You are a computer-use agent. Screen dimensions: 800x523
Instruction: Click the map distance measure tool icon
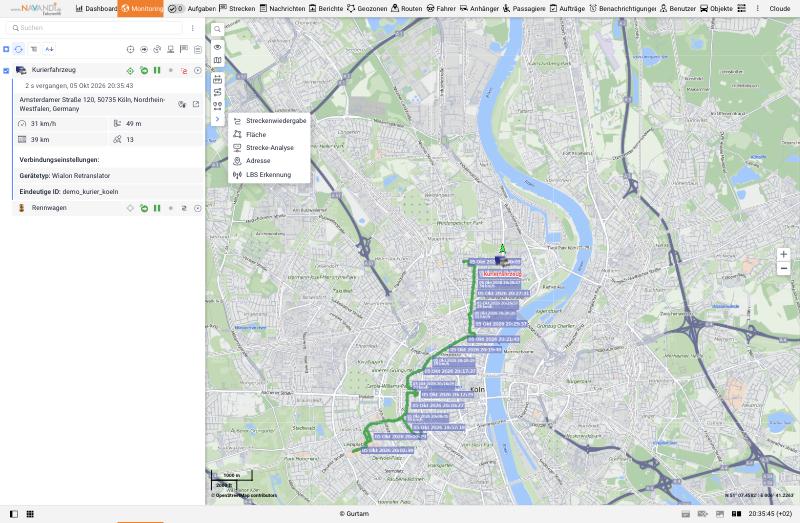[217, 79]
